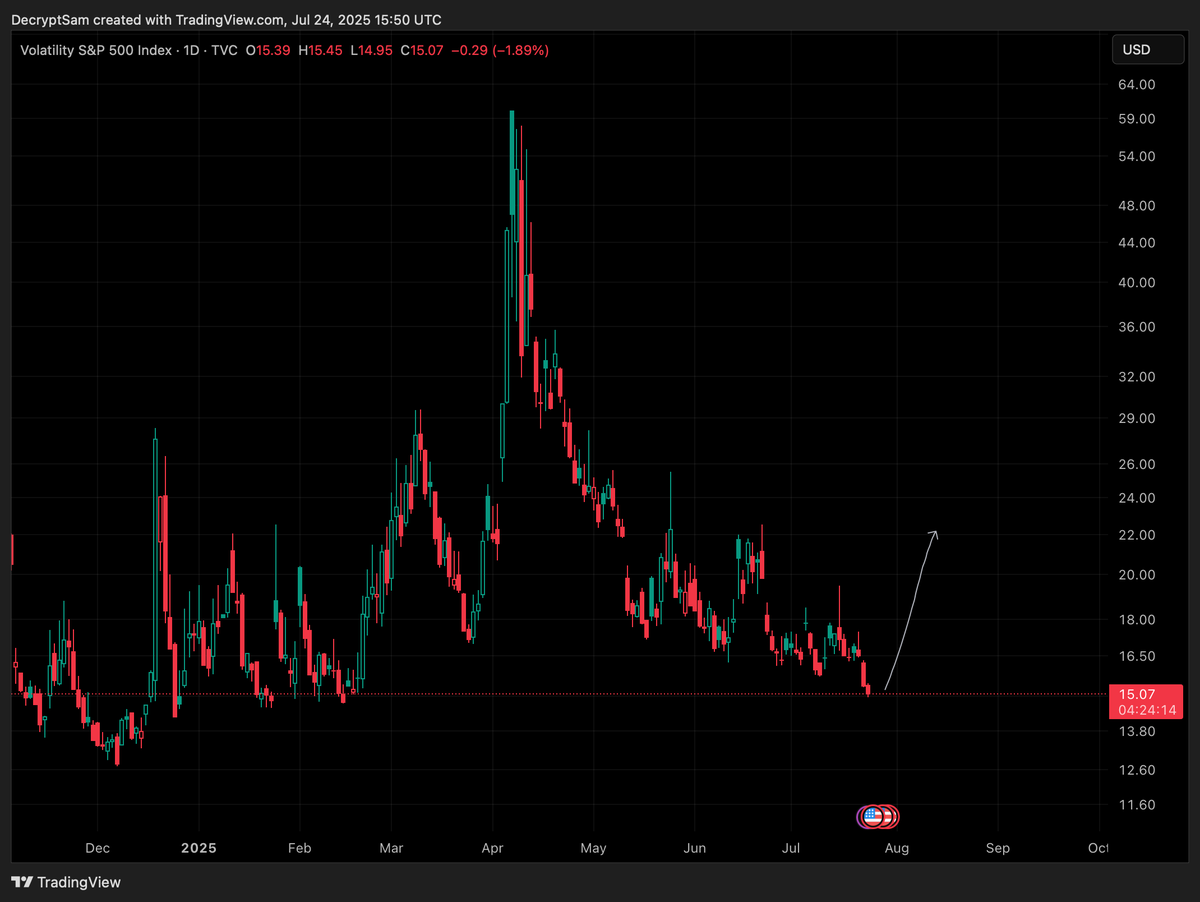Click the 18.00 price axis label

point(1139,620)
